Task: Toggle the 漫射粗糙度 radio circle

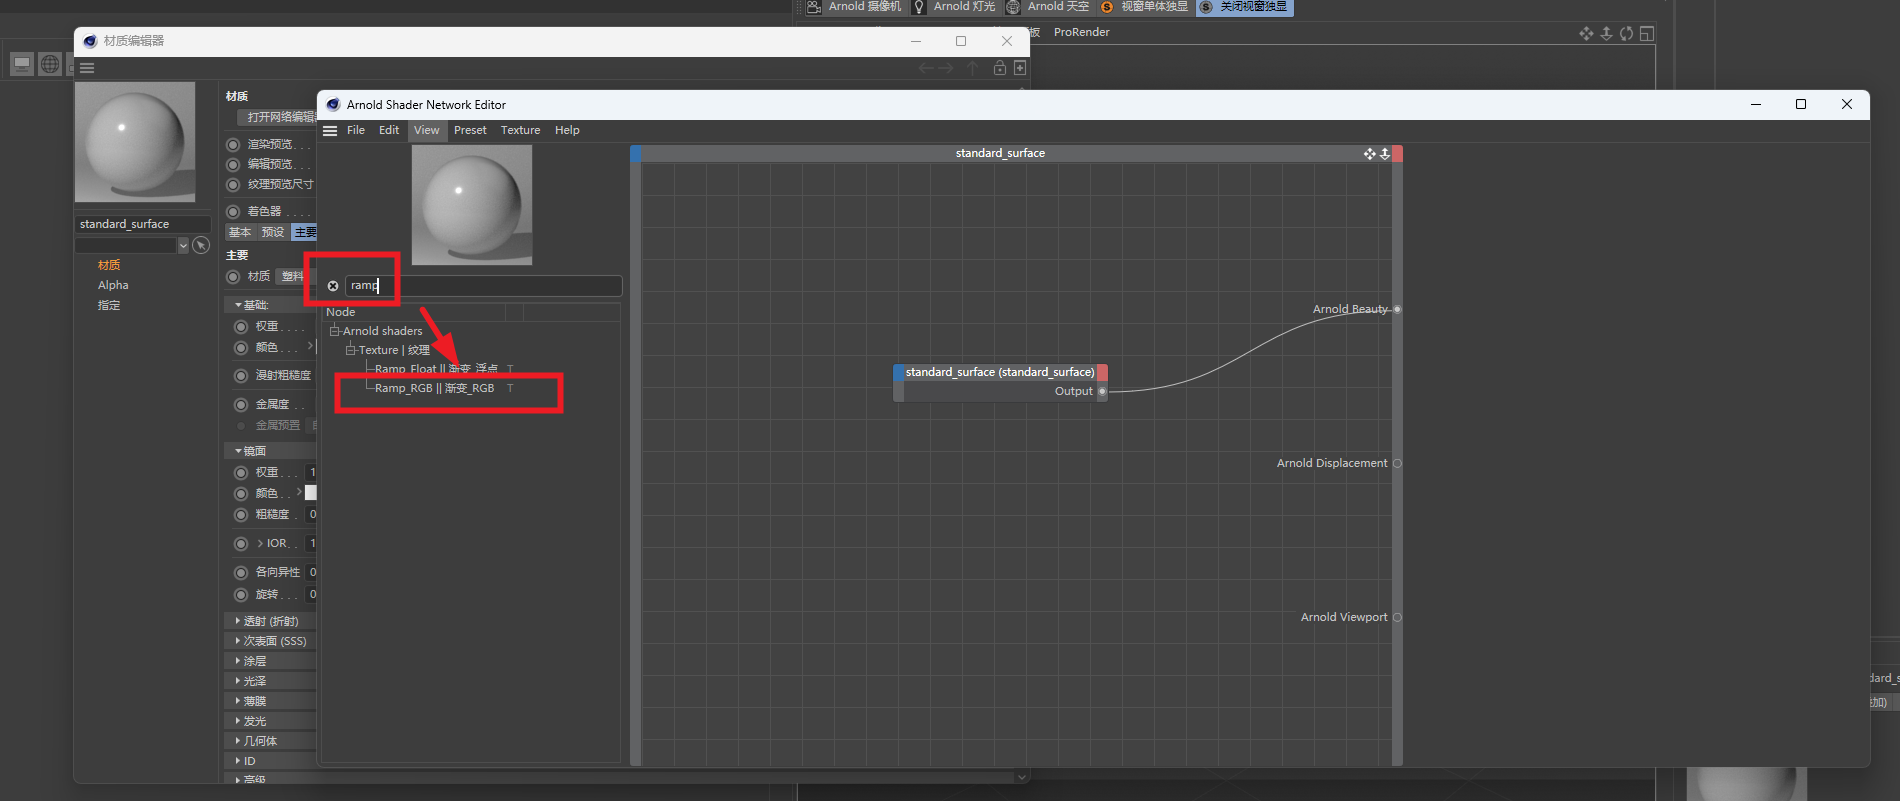Action: [x=241, y=376]
